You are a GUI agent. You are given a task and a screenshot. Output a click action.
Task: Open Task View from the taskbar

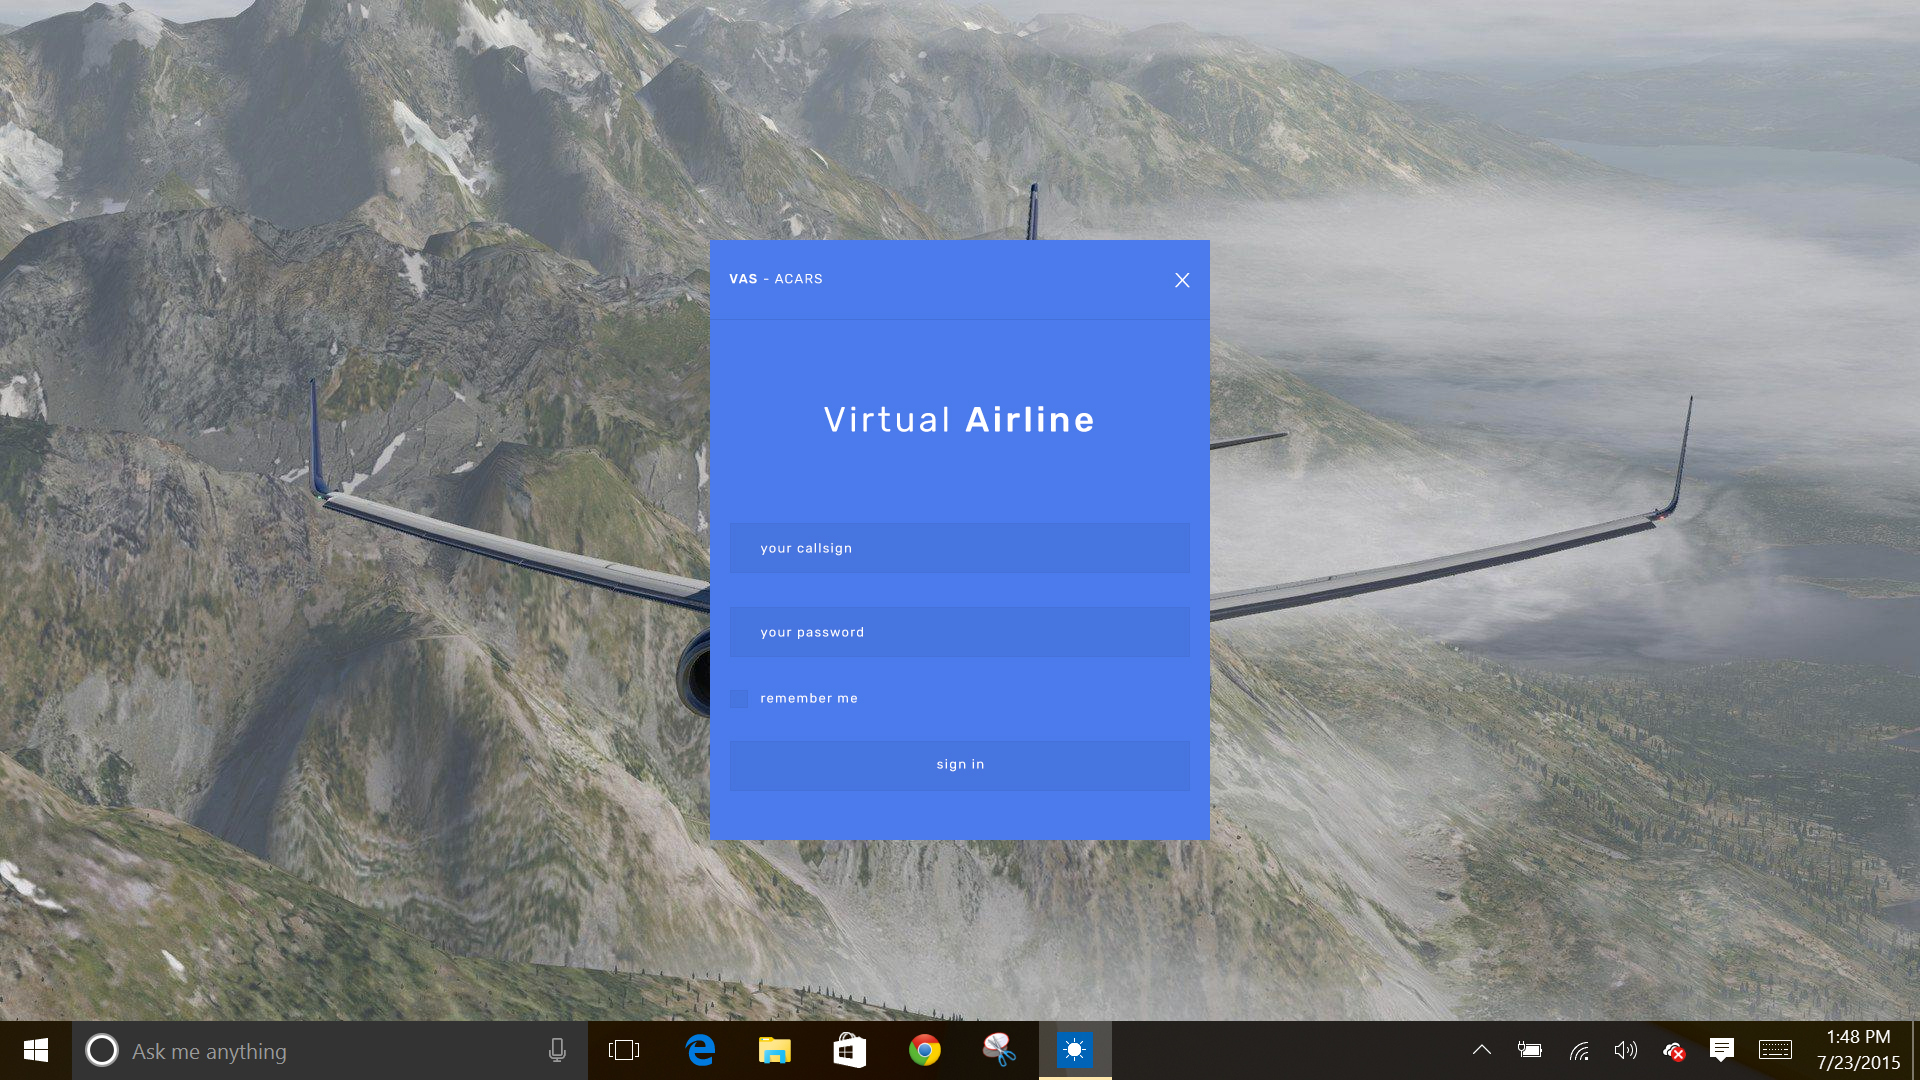point(623,1050)
